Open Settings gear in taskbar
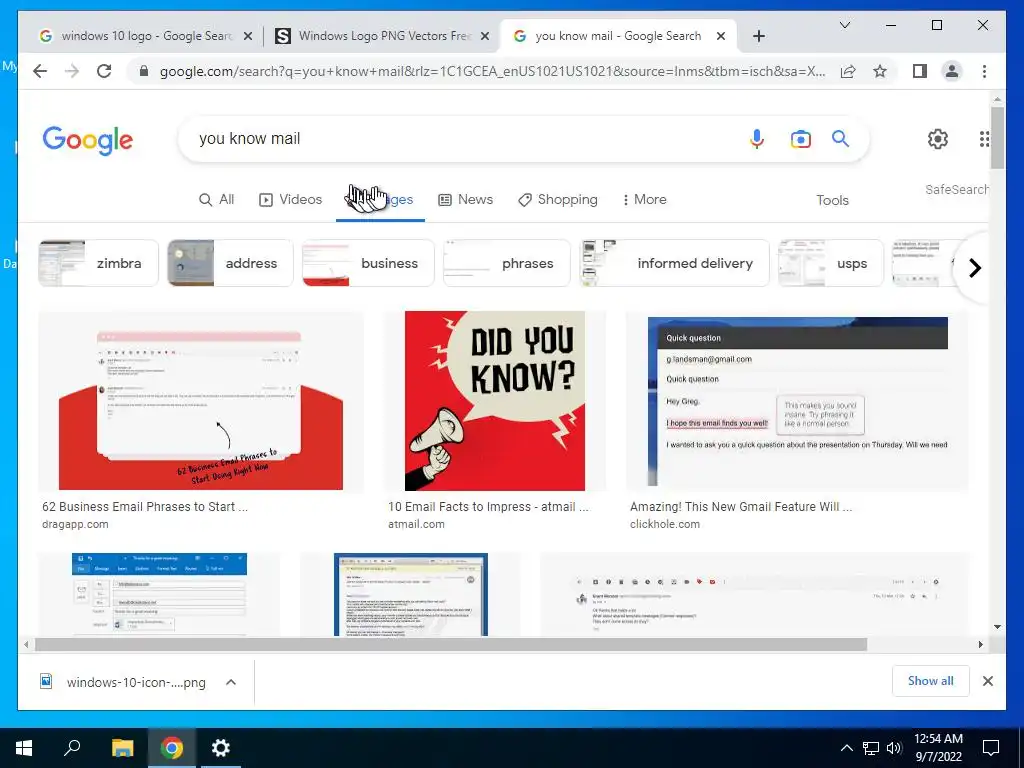 click(x=221, y=748)
